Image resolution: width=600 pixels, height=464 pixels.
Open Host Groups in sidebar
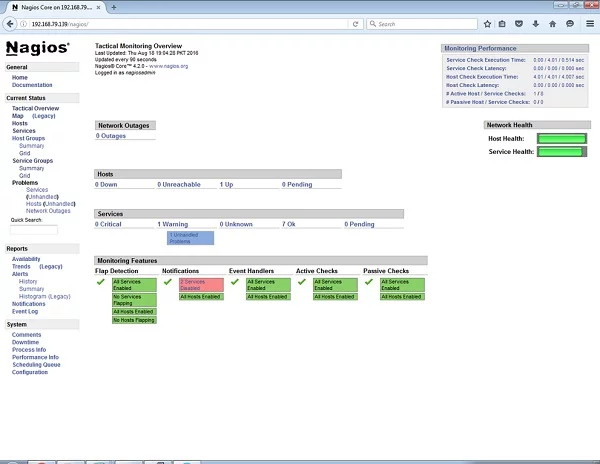pos(28,138)
